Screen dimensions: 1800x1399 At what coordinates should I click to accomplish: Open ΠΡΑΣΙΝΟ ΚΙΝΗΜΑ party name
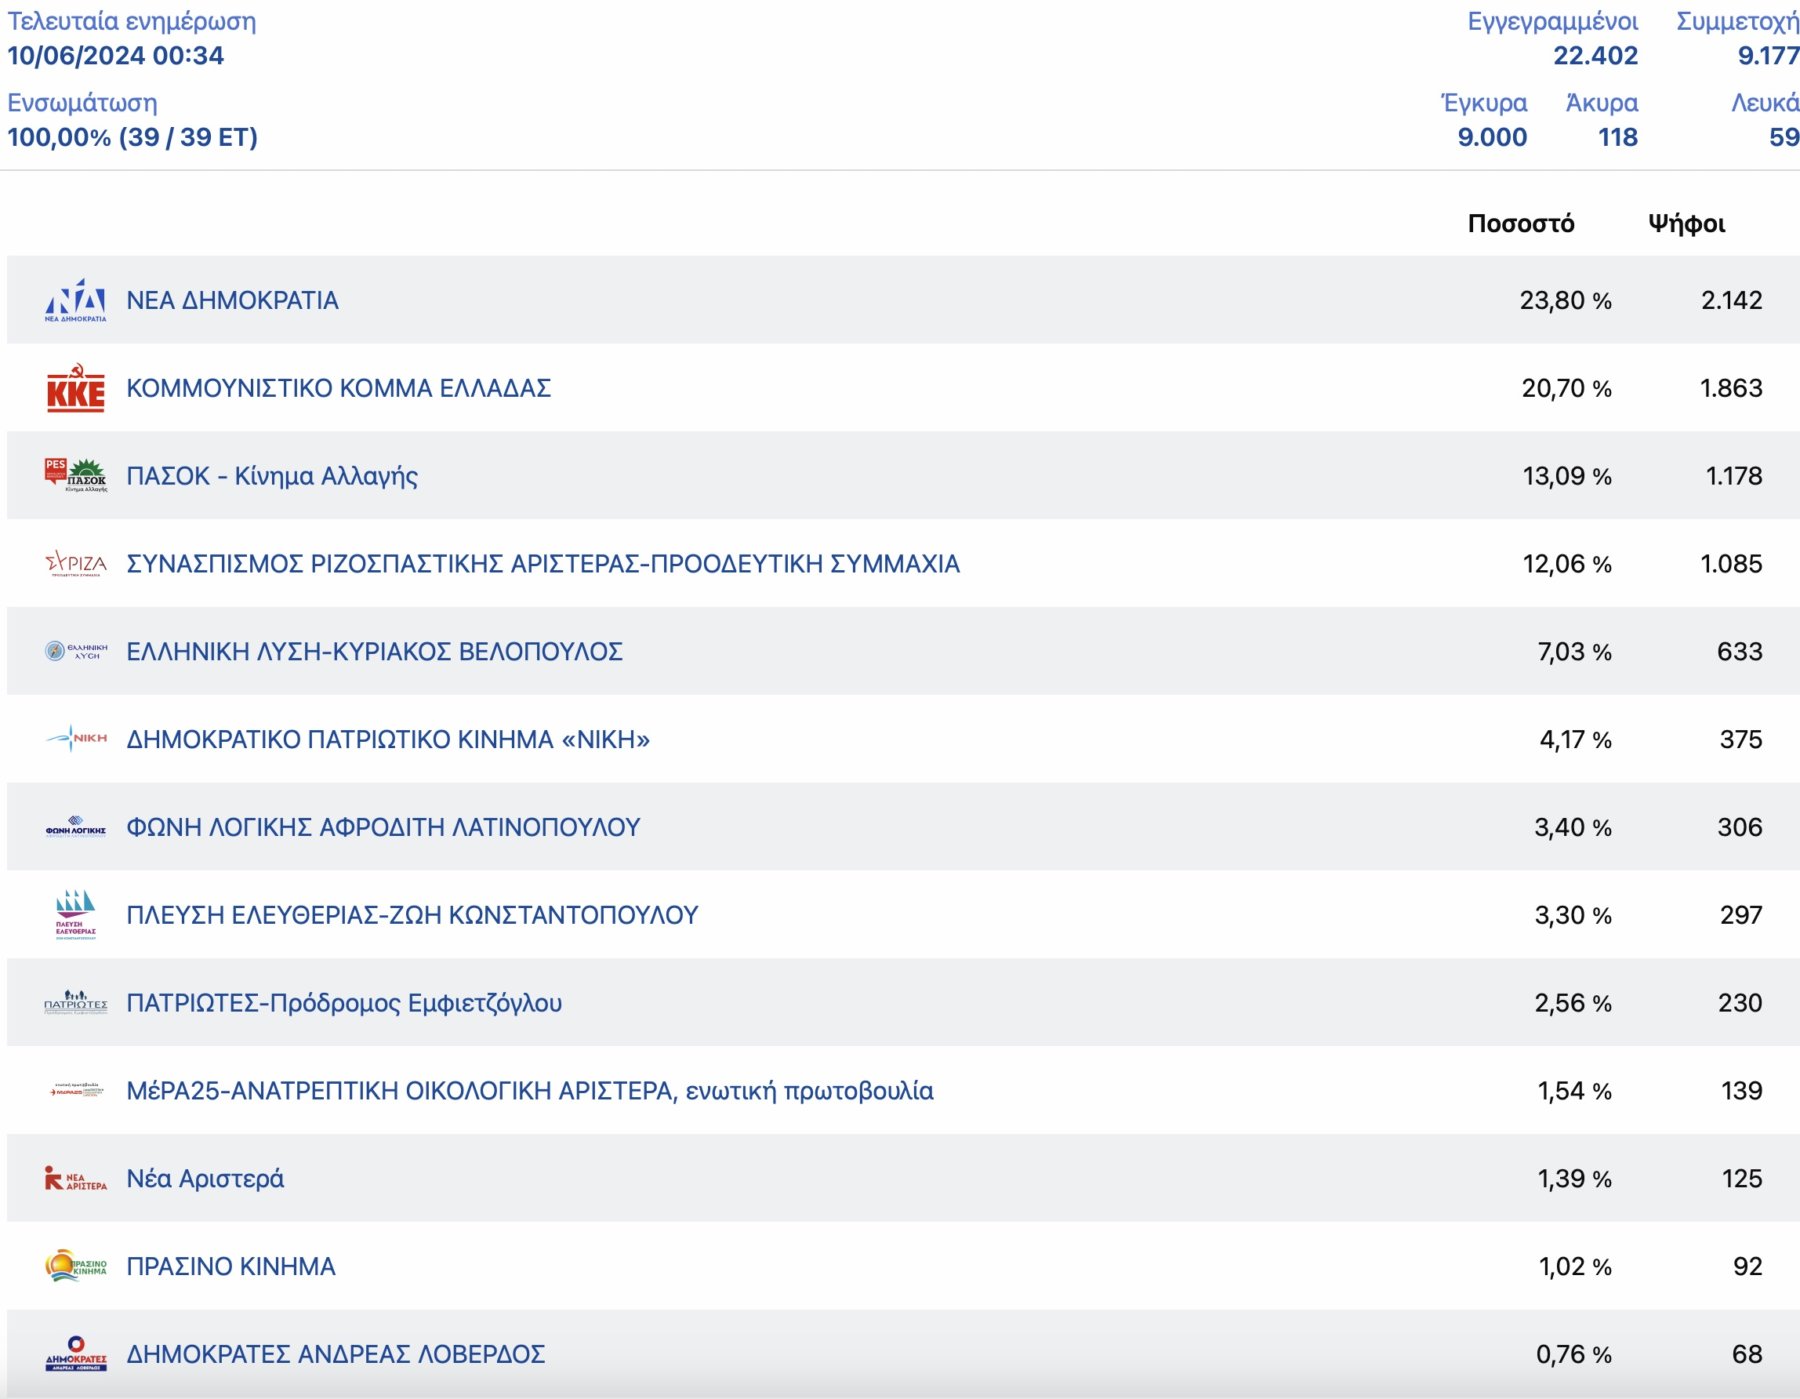pos(231,1266)
